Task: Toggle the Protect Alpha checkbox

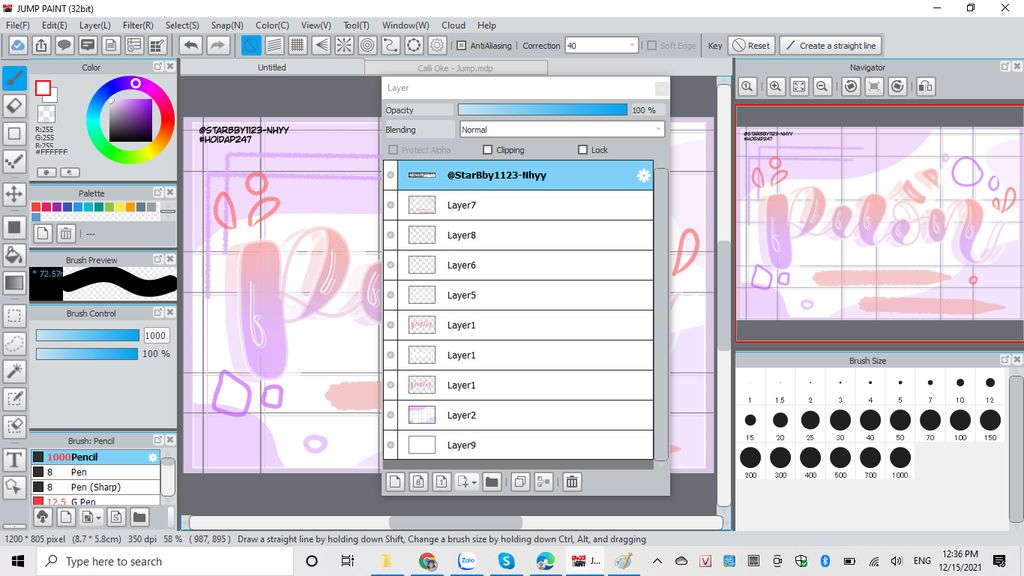Action: [393, 150]
